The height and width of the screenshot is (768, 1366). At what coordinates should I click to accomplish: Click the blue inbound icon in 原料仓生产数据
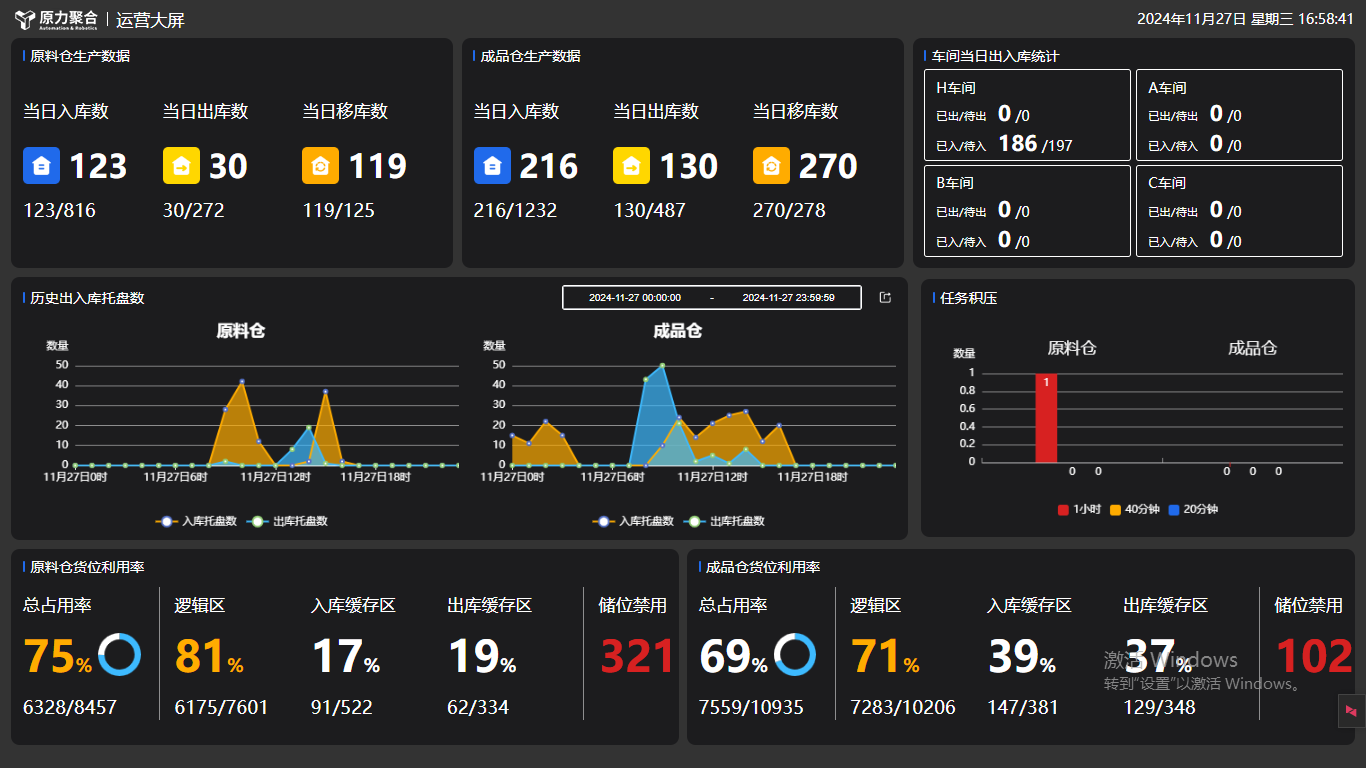tap(41, 166)
